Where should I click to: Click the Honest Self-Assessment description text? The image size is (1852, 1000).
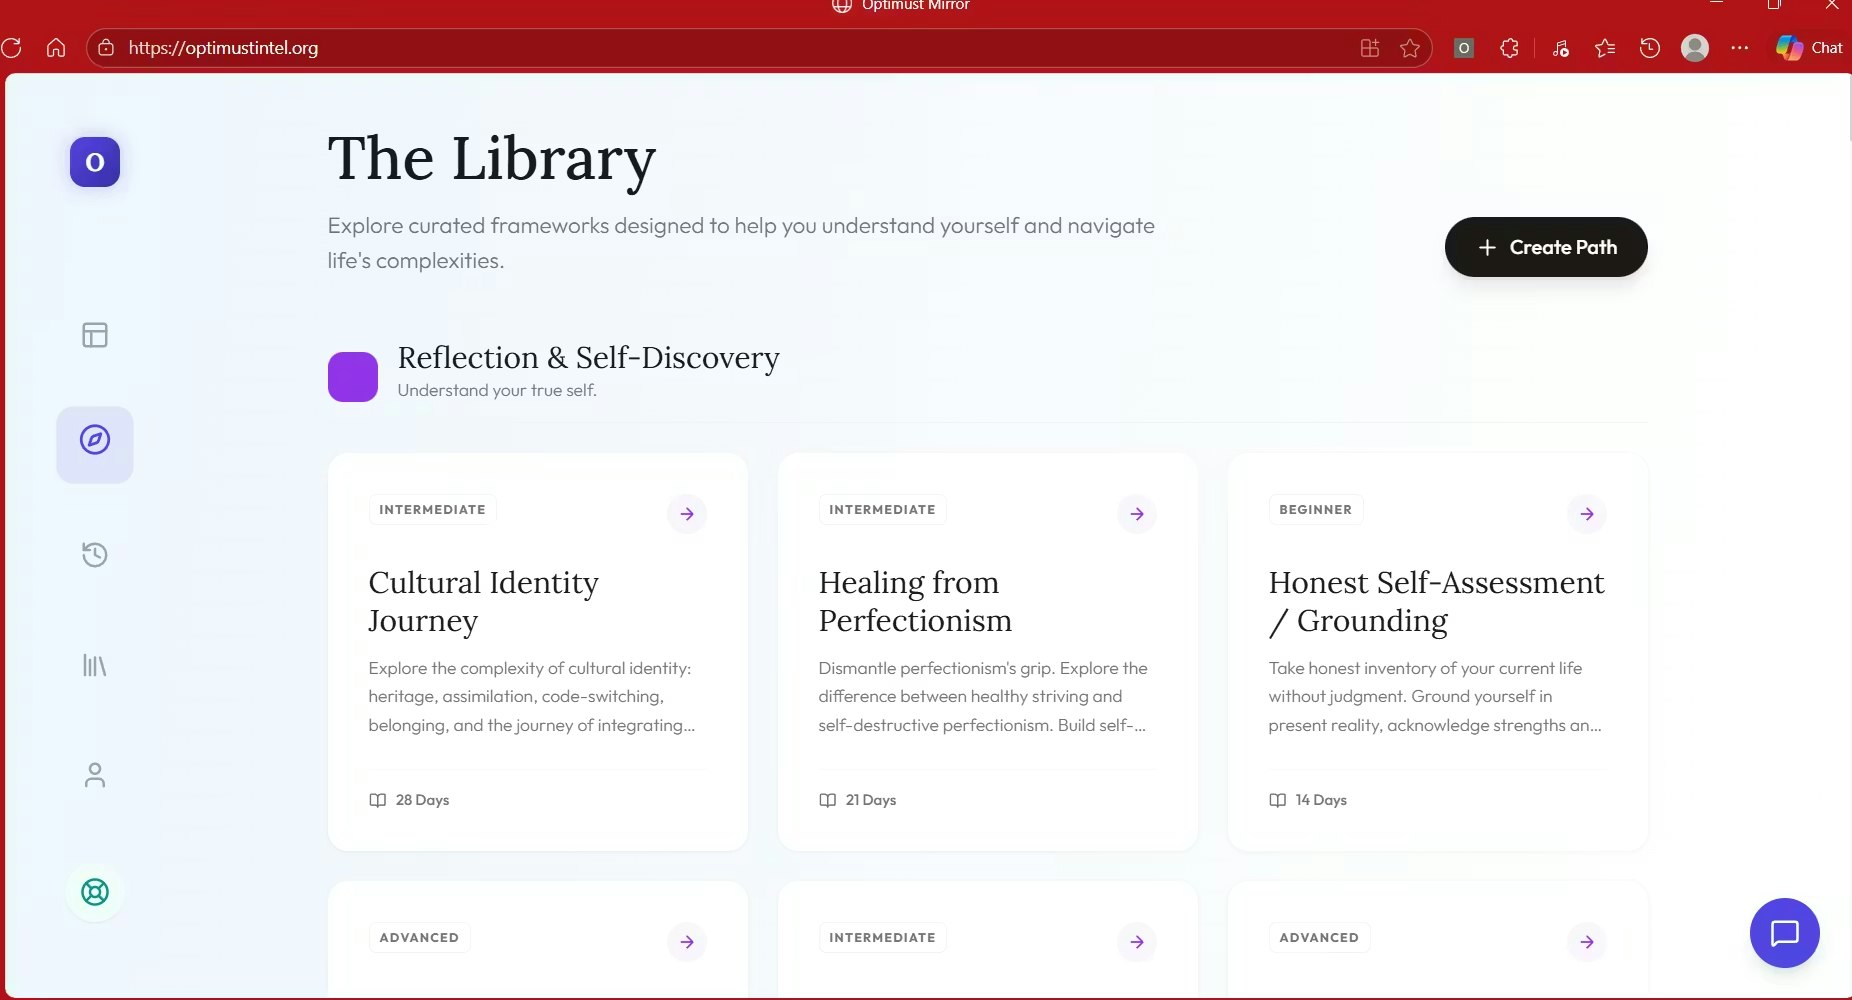pos(1435,697)
